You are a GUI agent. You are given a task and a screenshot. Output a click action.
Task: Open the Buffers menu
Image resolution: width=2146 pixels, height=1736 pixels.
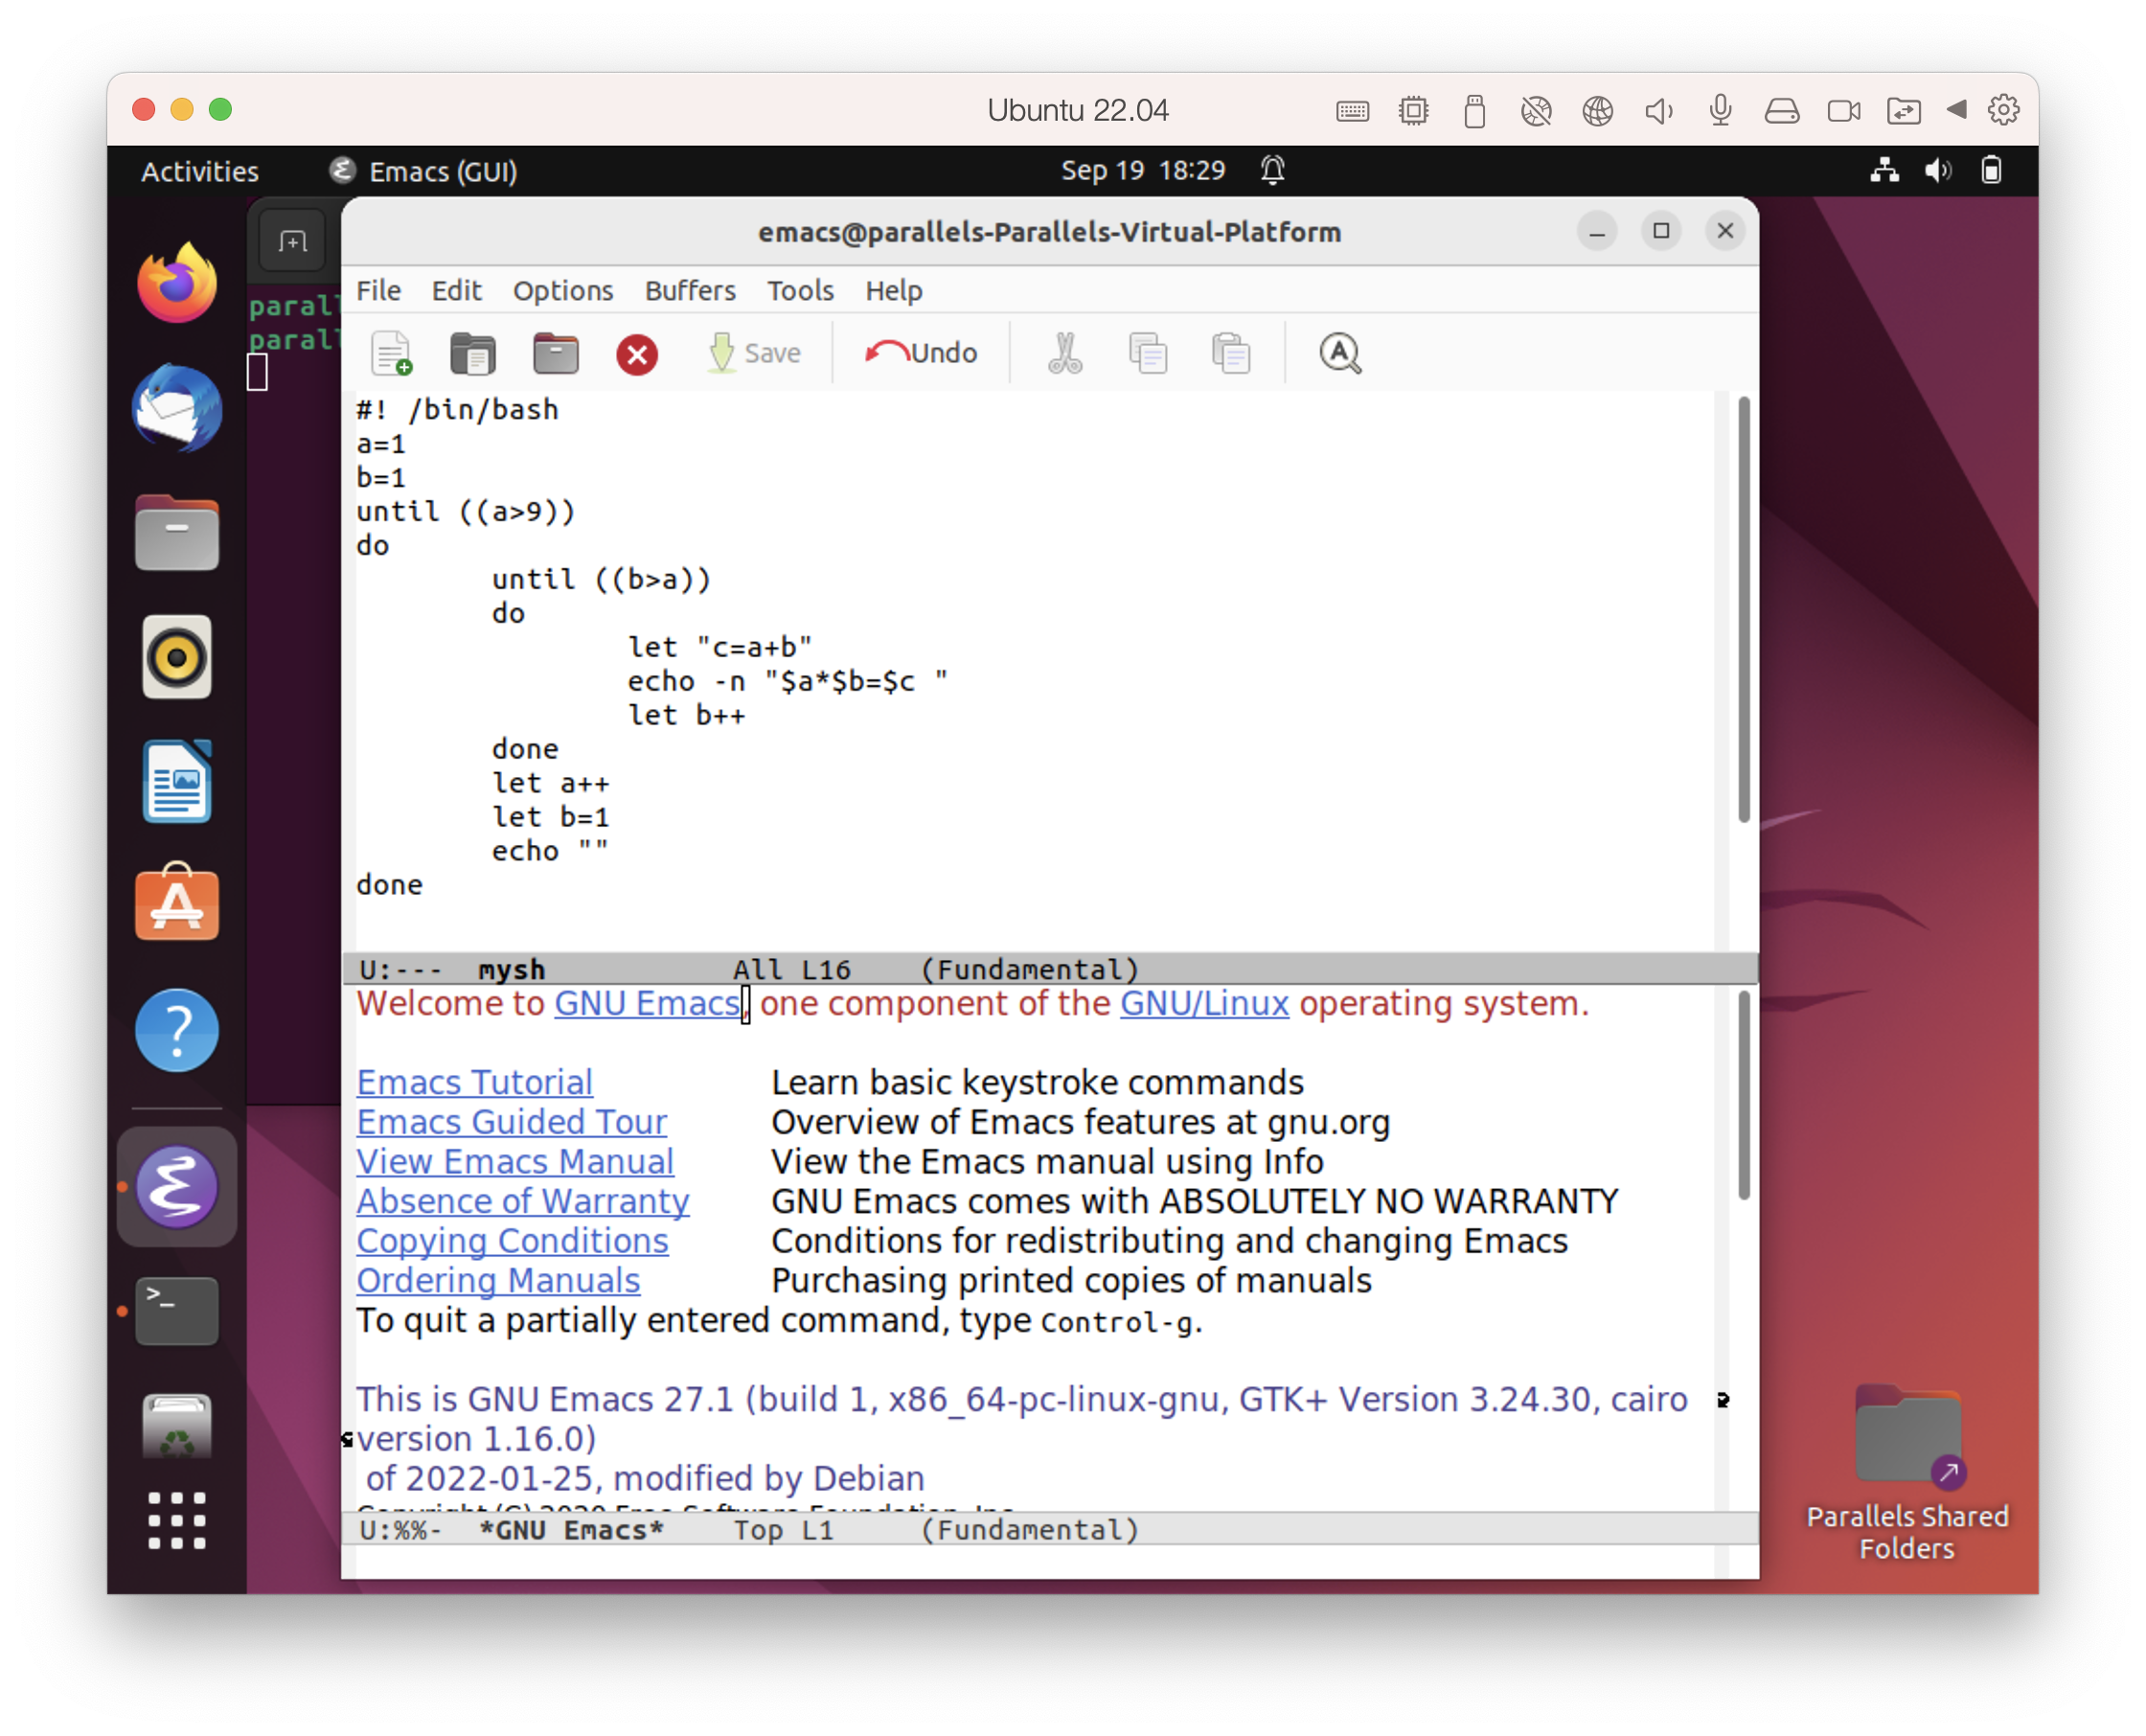point(690,290)
